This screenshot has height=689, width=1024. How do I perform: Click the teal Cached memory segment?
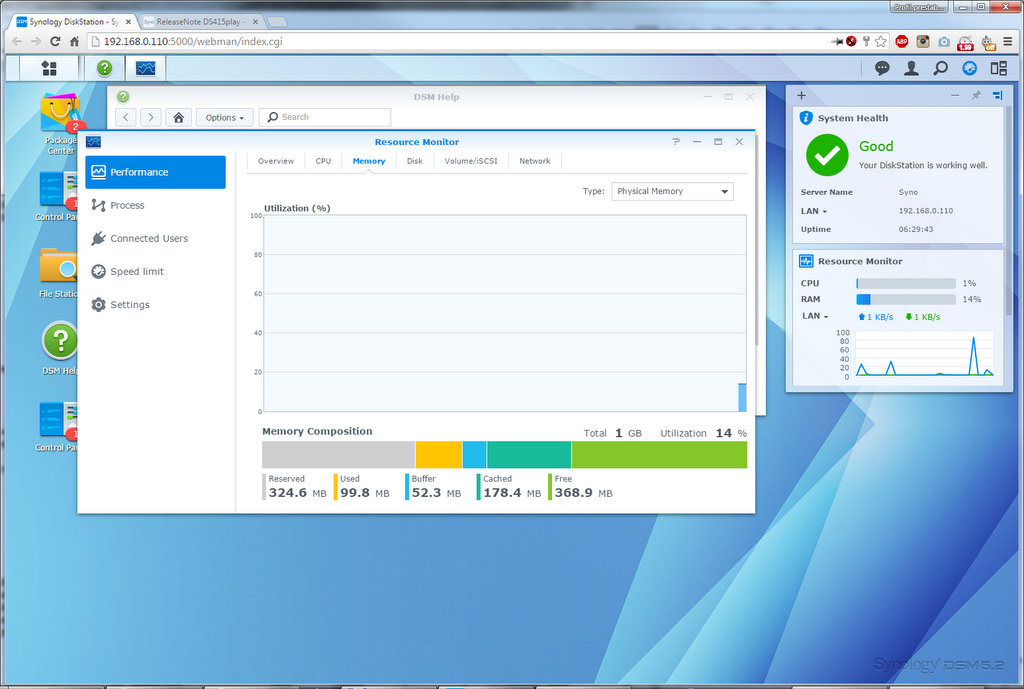pyautogui.click(x=529, y=455)
